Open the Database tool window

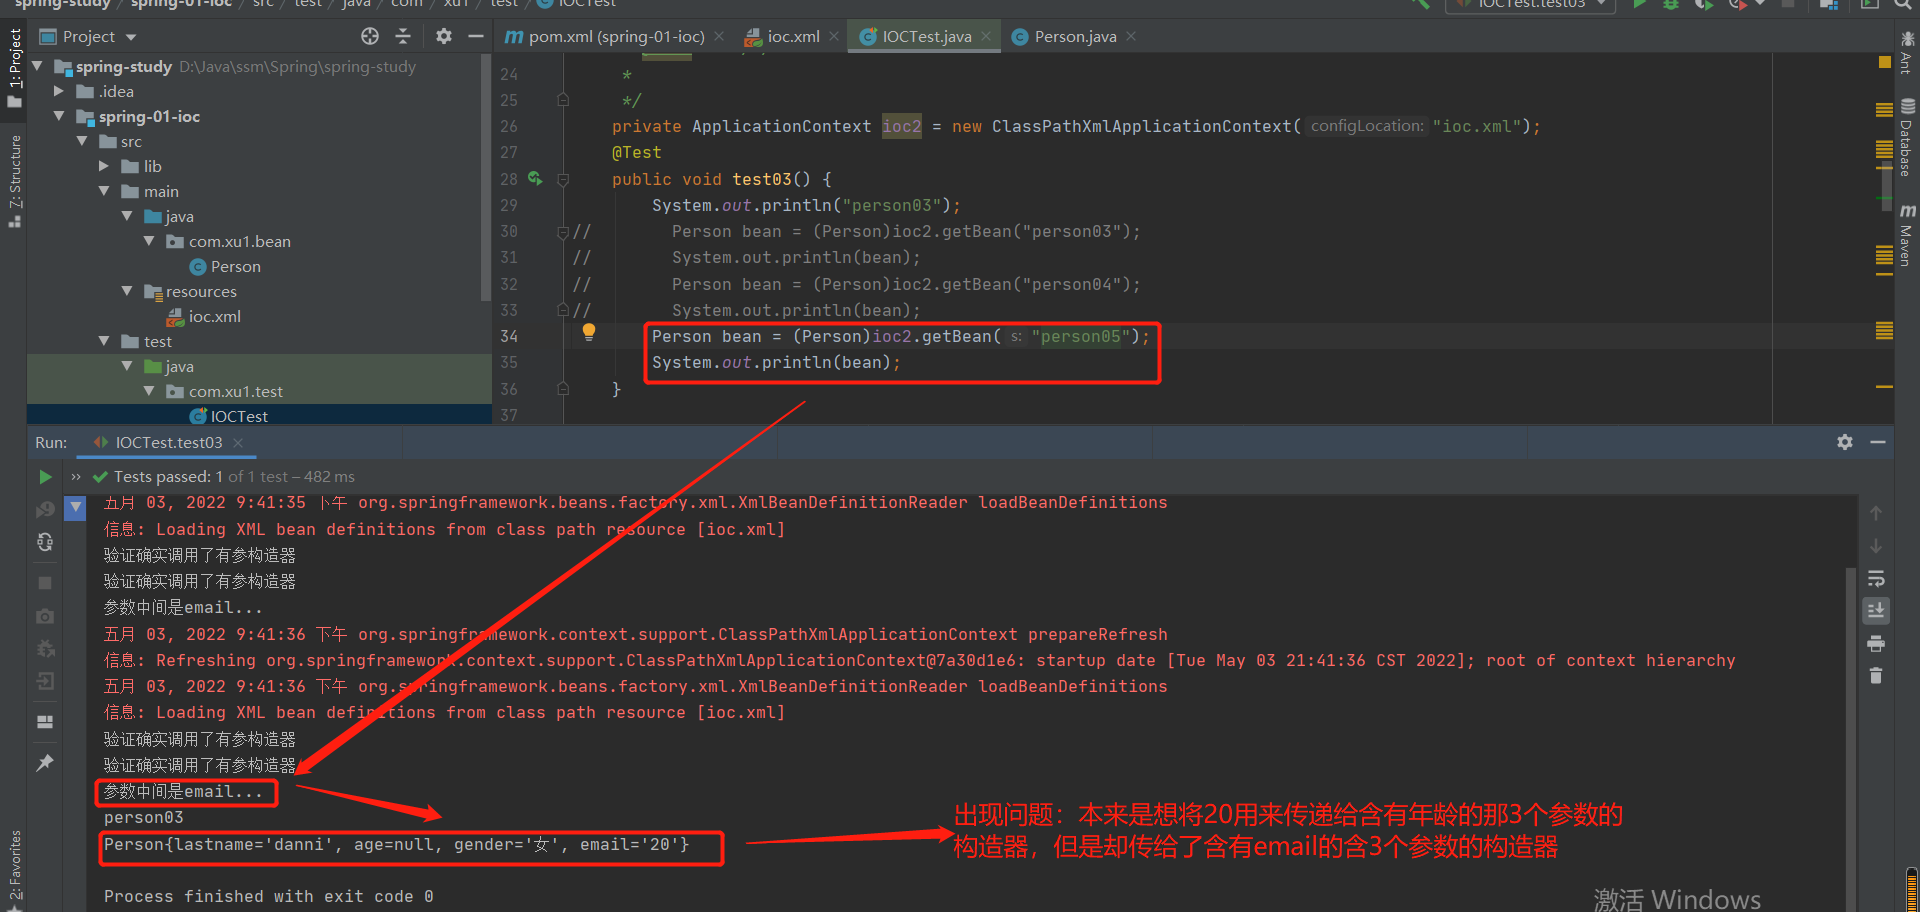[1907, 138]
